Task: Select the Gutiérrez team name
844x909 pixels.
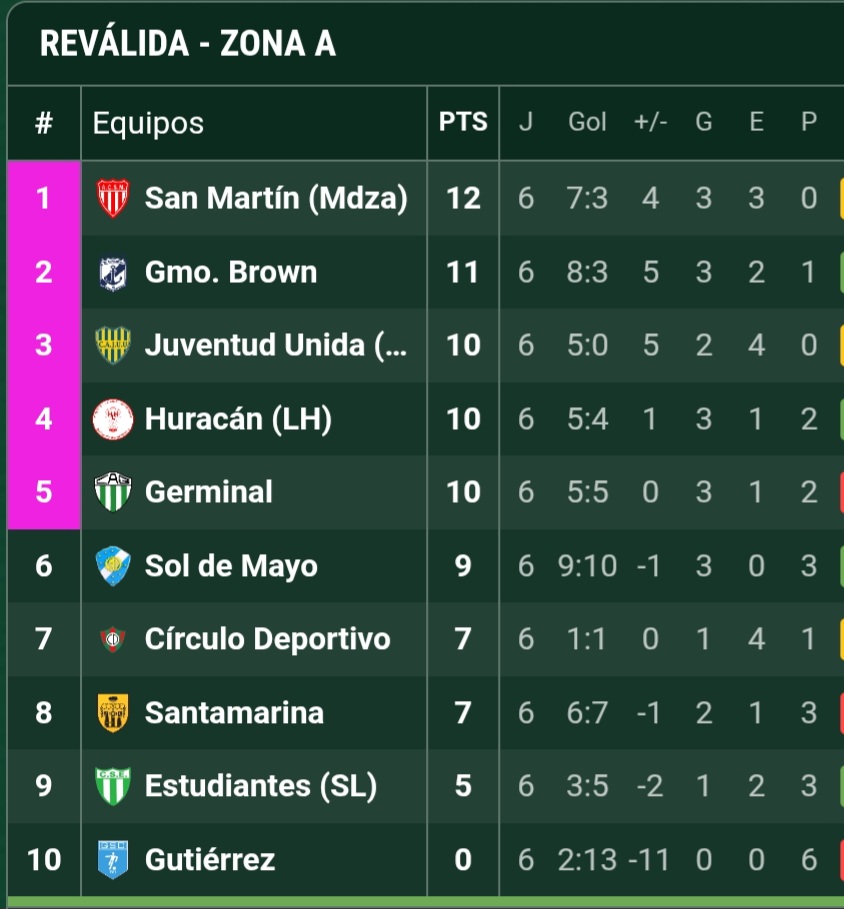Action: (210, 860)
